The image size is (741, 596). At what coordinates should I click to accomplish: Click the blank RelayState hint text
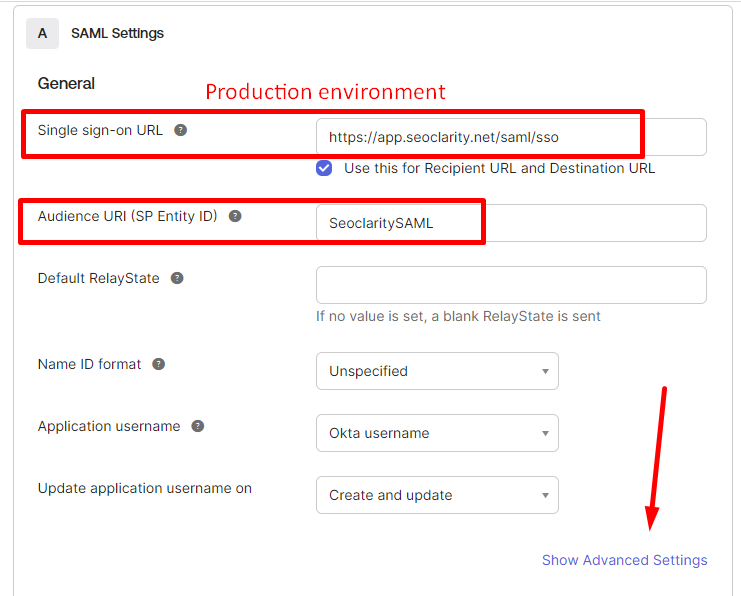[x=458, y=317]
